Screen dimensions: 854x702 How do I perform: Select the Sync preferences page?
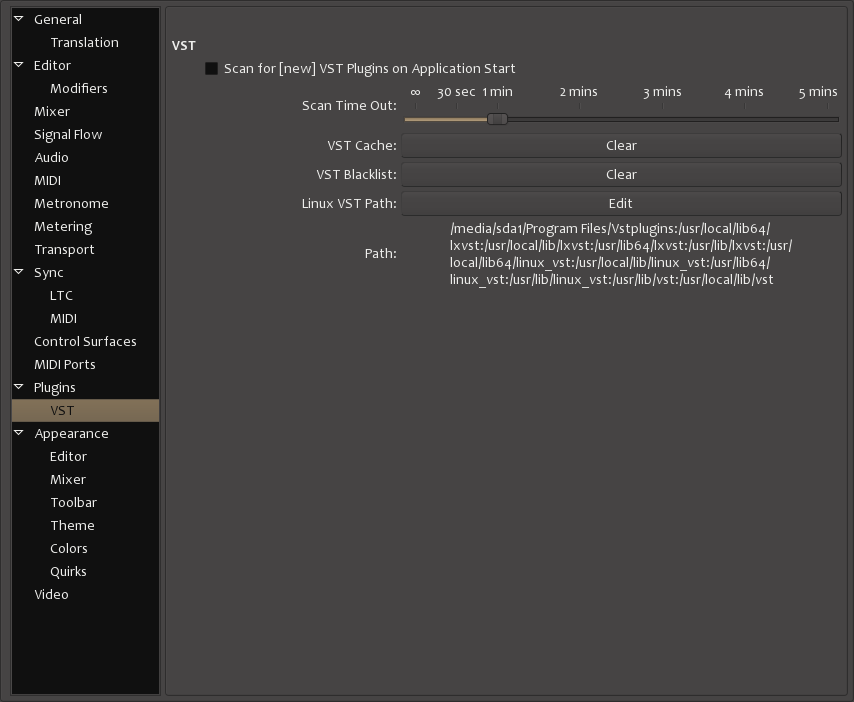click(x=48, y=272)
